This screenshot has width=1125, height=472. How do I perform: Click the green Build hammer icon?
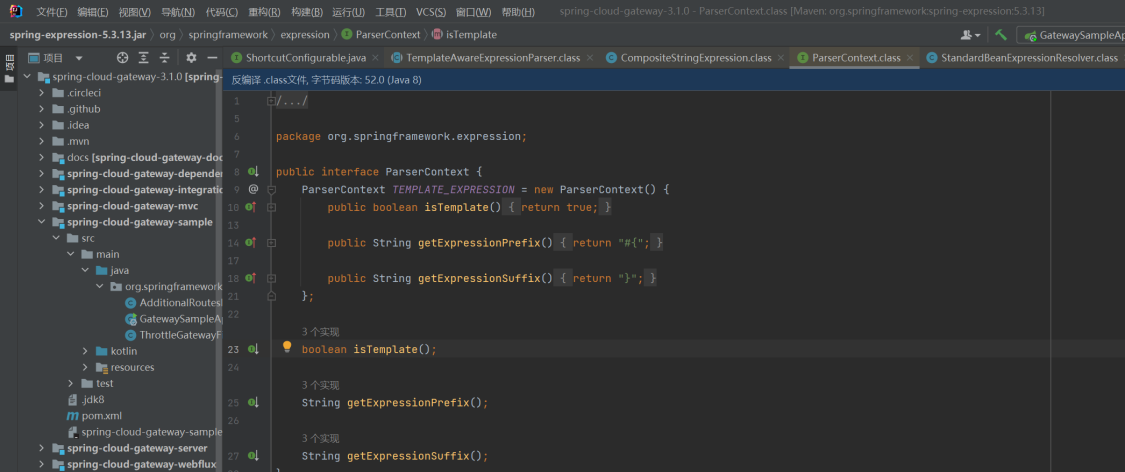(x=1000, y=34)
